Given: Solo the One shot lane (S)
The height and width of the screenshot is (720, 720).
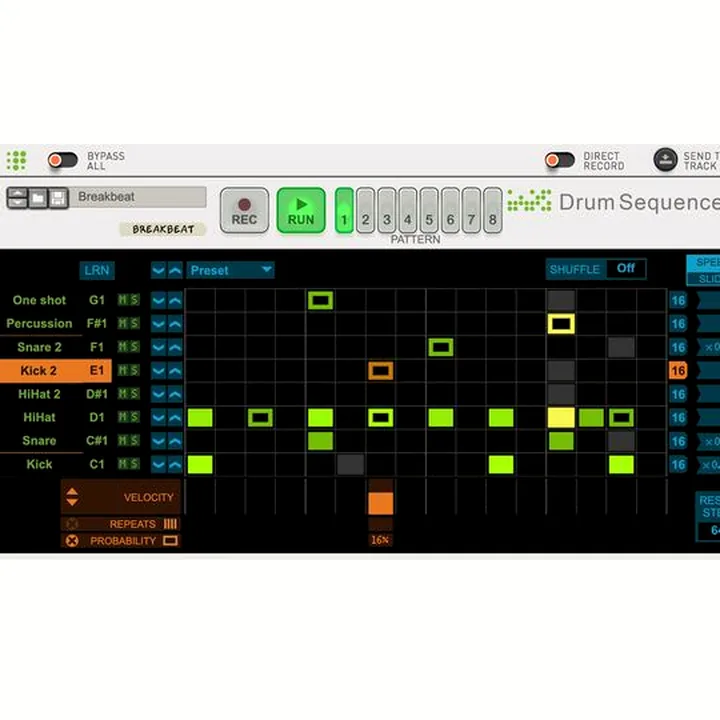Looking at the screenshot, I should coord(134,300).
